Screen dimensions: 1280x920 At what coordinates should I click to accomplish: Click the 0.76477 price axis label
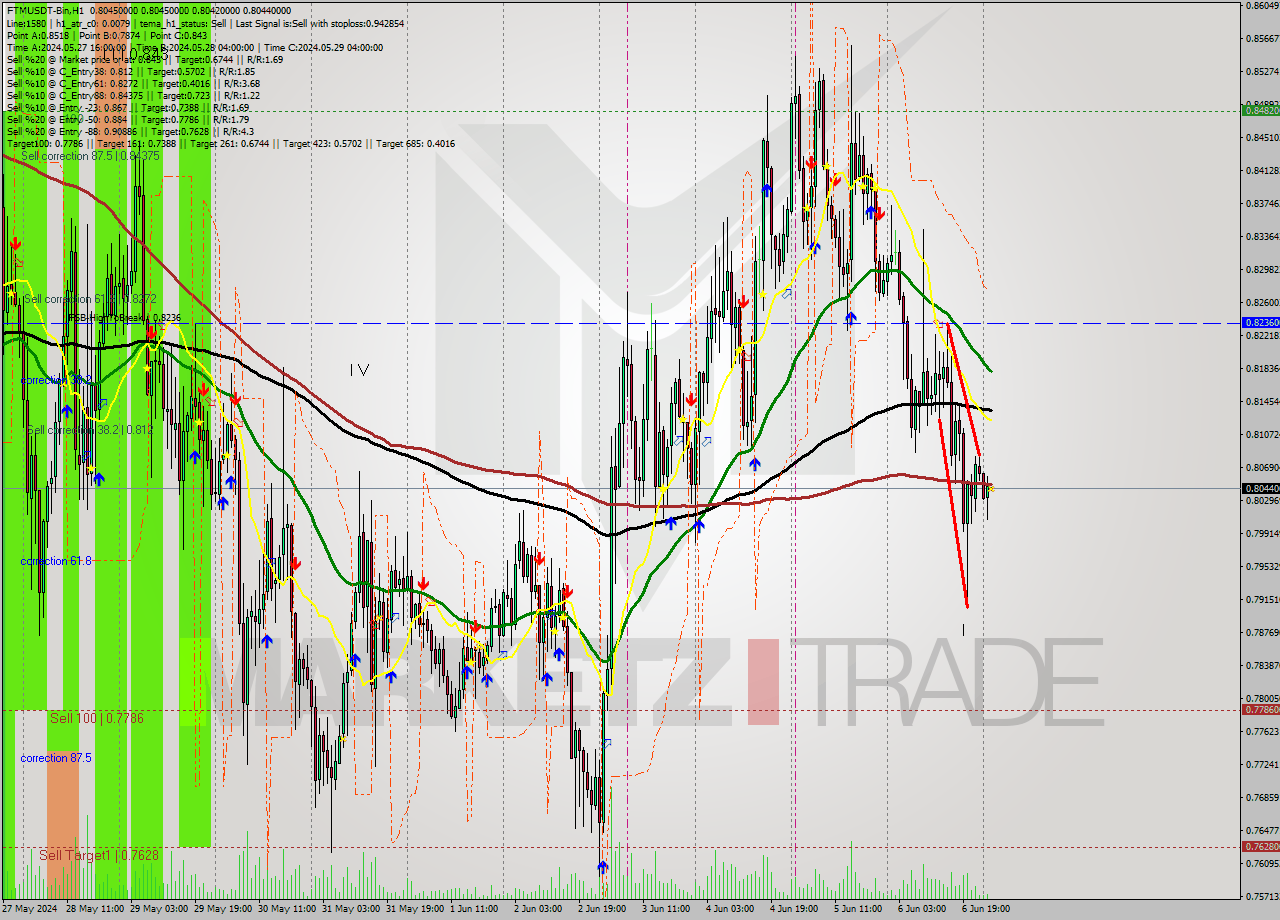(x=1262, y=830)
